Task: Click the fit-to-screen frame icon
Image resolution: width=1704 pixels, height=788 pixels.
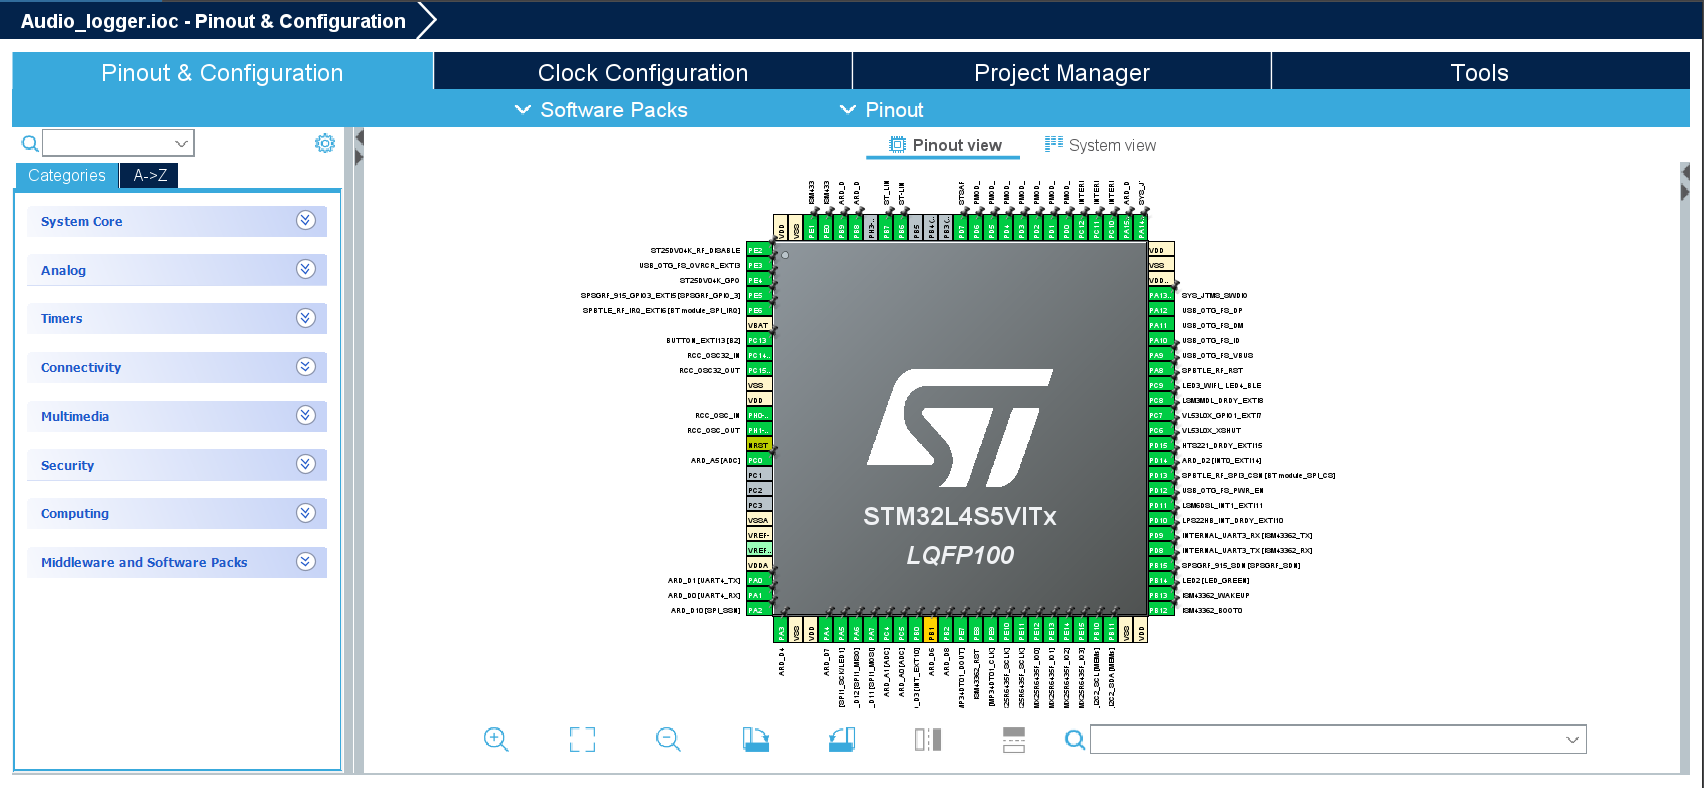Action: point(582,739)
